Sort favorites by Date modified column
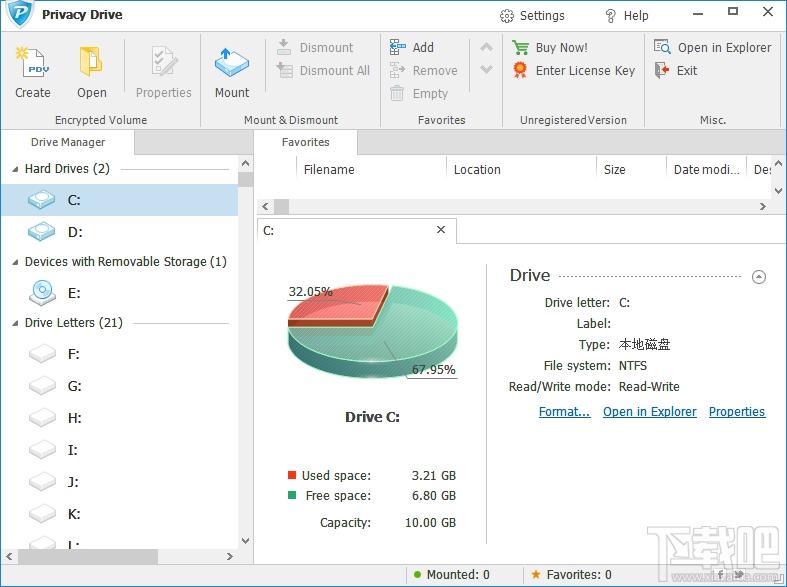Viewport: 787px width, 587px height. 706,170
